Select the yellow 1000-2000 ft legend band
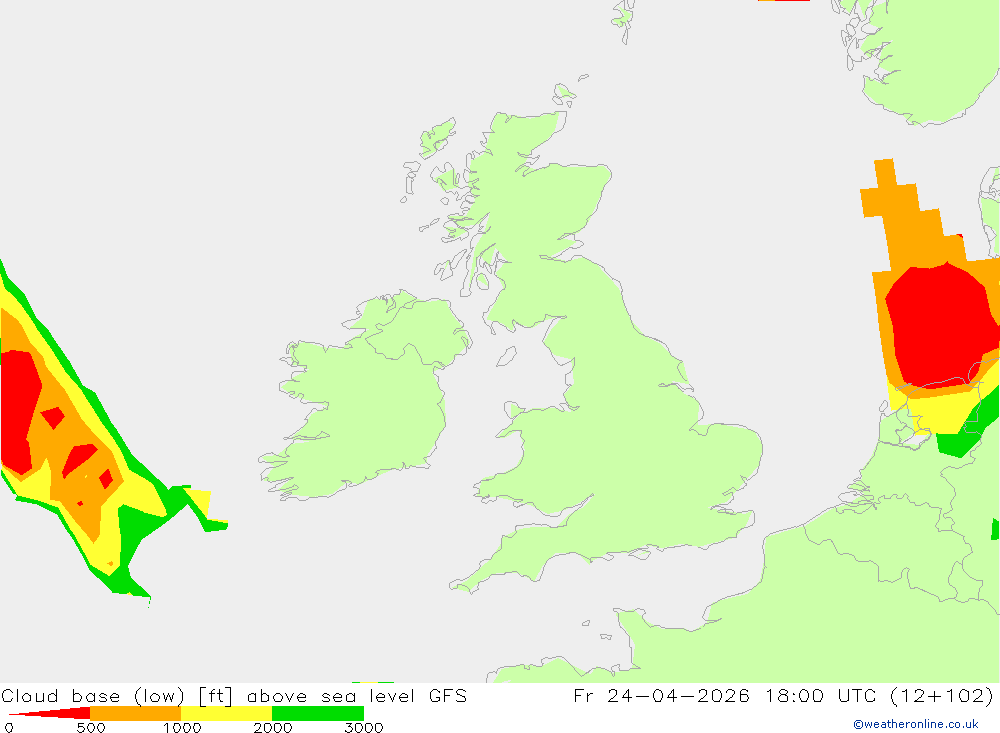Viewport: 1000px width, 733px height. point(226,713)
